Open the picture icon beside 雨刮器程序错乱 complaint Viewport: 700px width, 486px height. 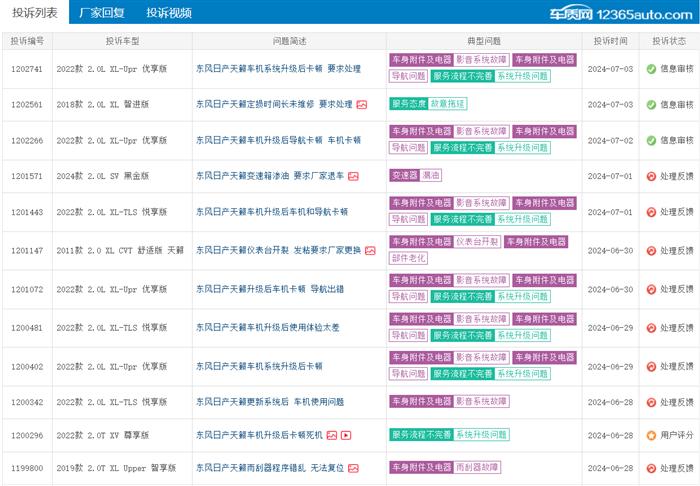click(353, 468)
